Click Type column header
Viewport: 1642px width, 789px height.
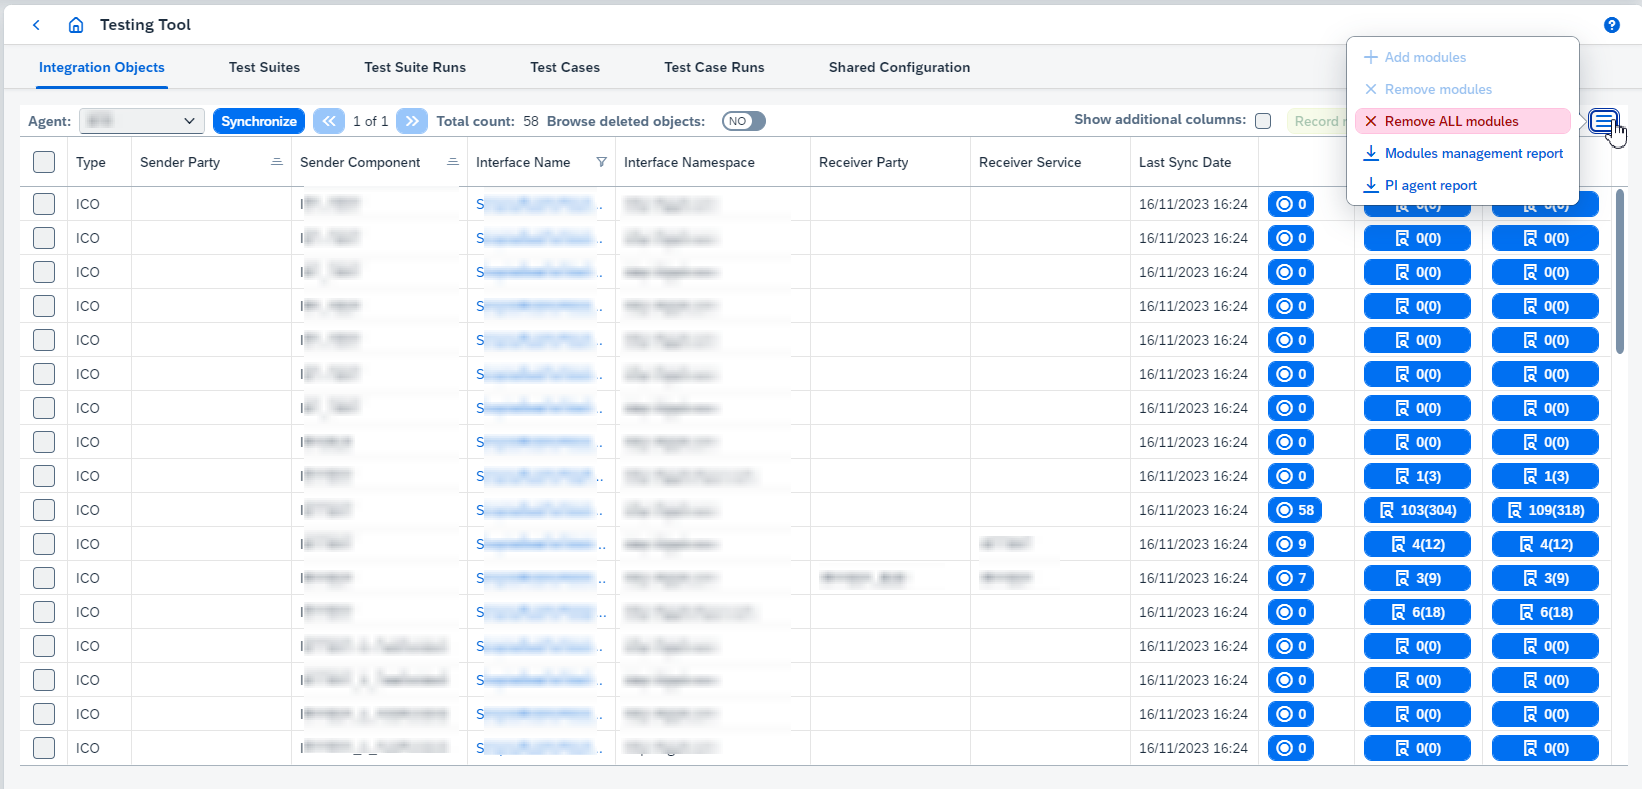pyautogui.click(x=91, y=162)
